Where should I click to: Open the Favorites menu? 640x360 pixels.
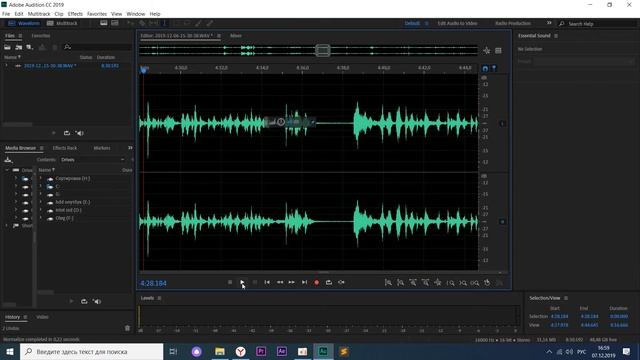click(97, 14)
